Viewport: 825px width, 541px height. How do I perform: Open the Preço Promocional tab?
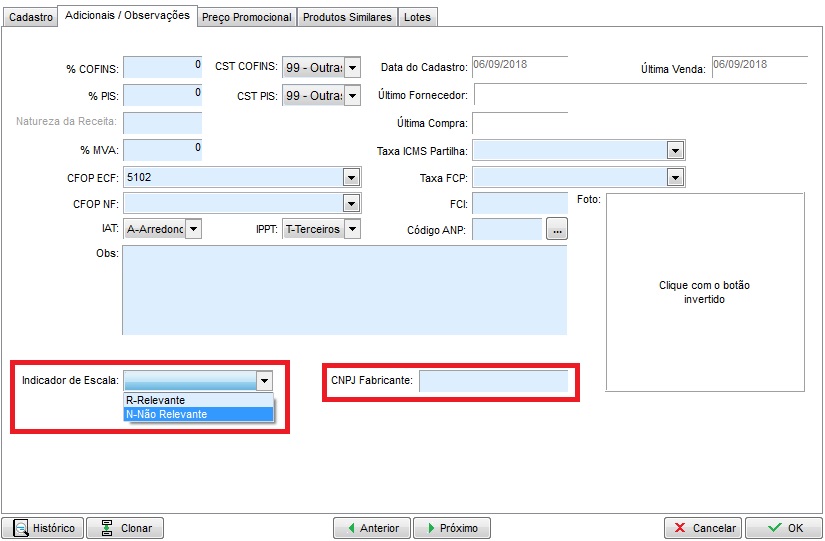pos(246,17)
